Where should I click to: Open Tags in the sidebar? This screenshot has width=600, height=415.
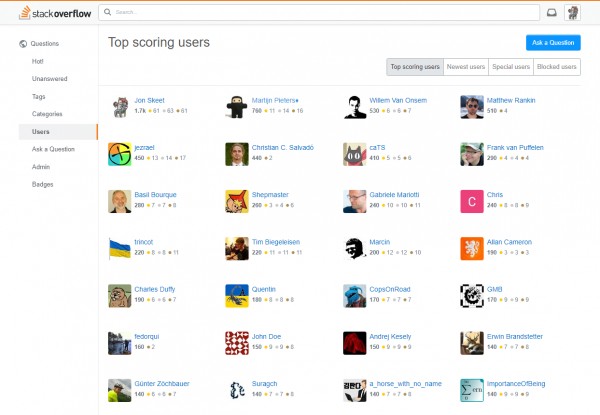click(x=39, y=96)
